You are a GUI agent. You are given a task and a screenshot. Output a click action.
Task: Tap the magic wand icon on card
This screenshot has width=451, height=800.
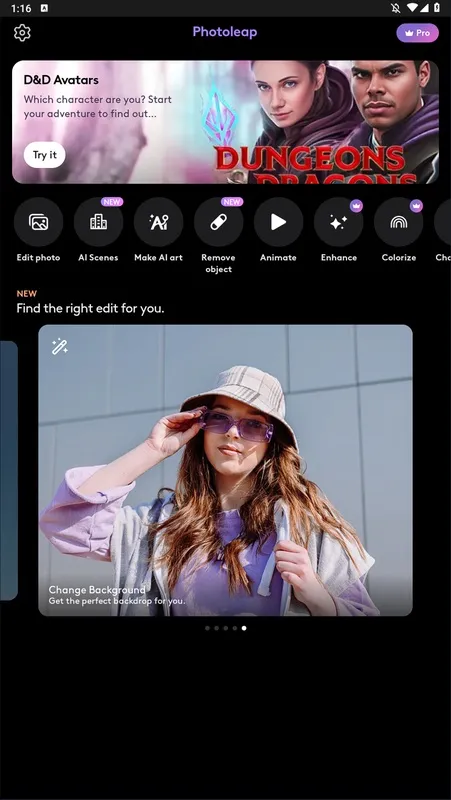(60, 346)
